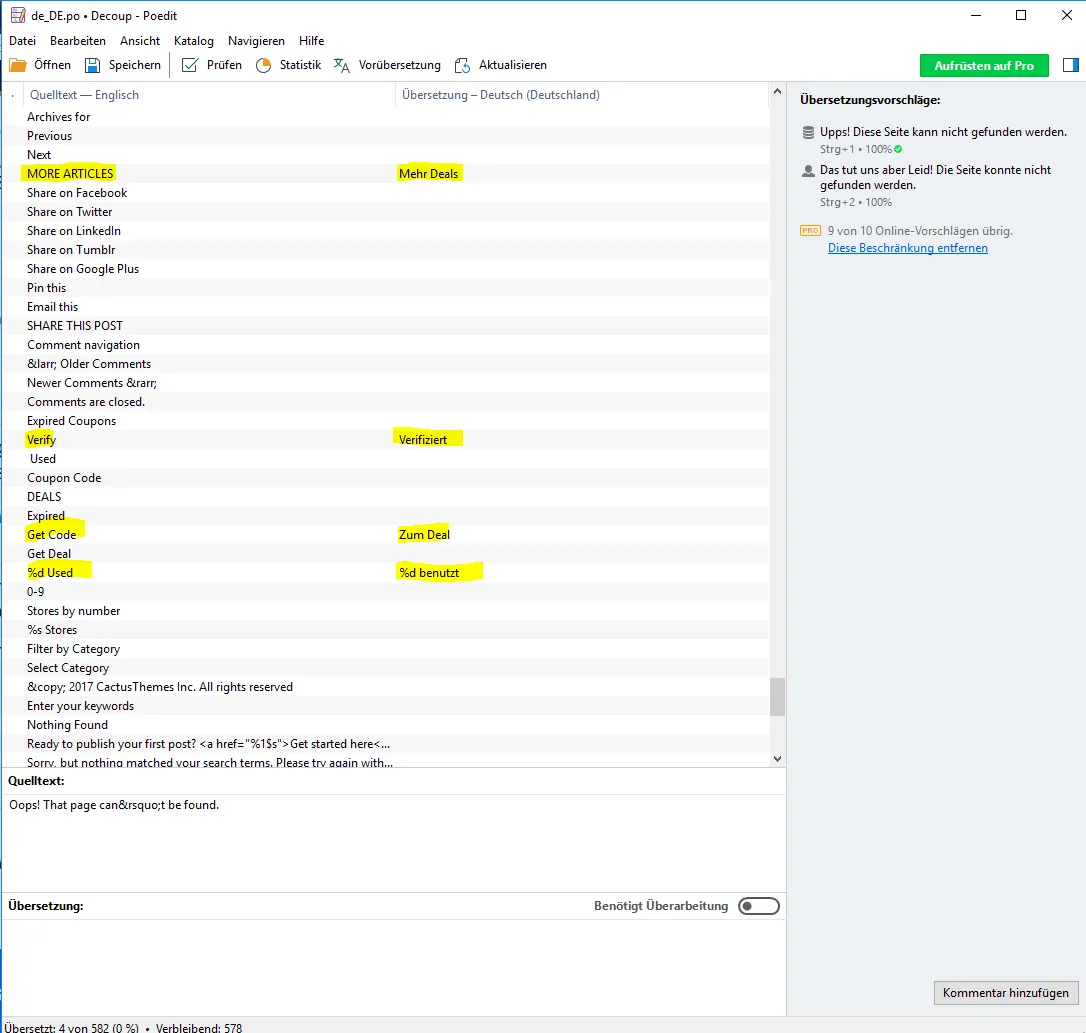Screen dimensions: 1086x1033
Task: Select the 'Share on Google Plus' row
Action: [386, 269]
